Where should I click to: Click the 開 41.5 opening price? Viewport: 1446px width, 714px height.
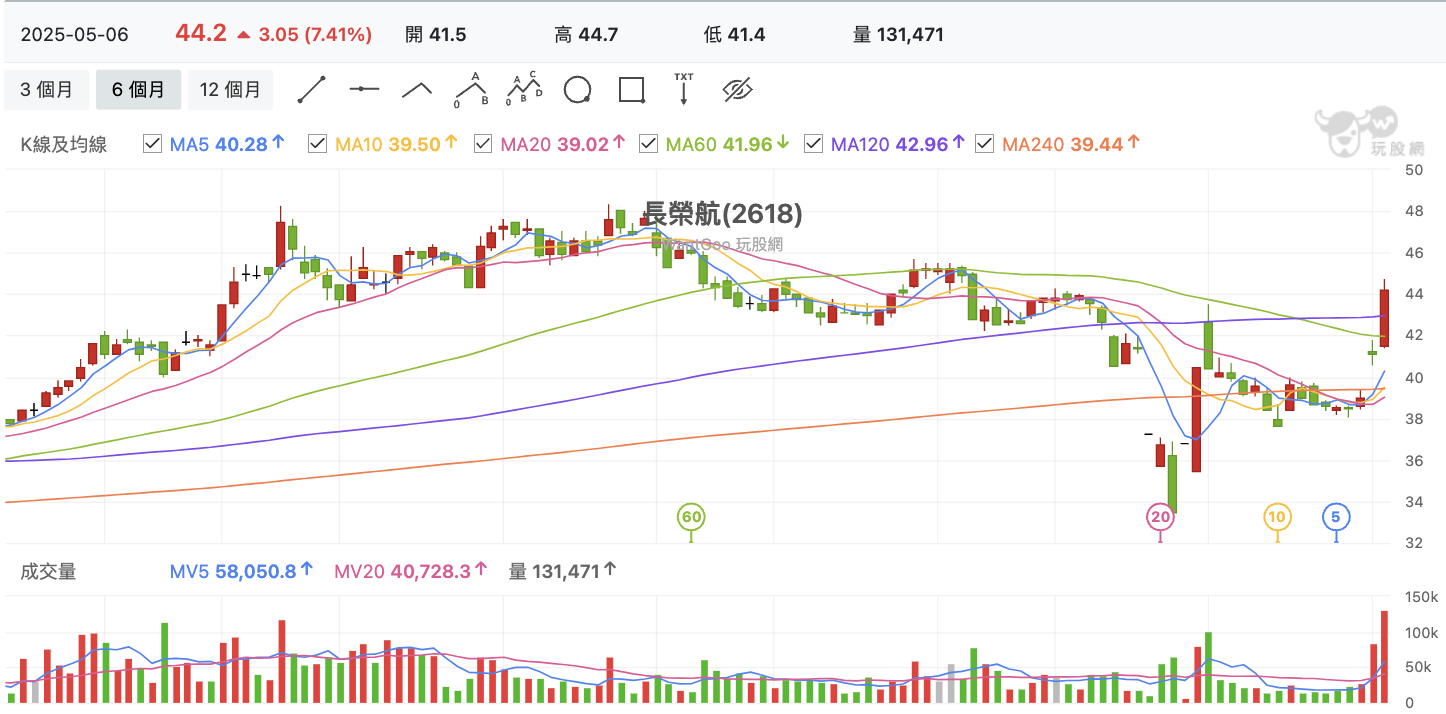coord(436,34)
